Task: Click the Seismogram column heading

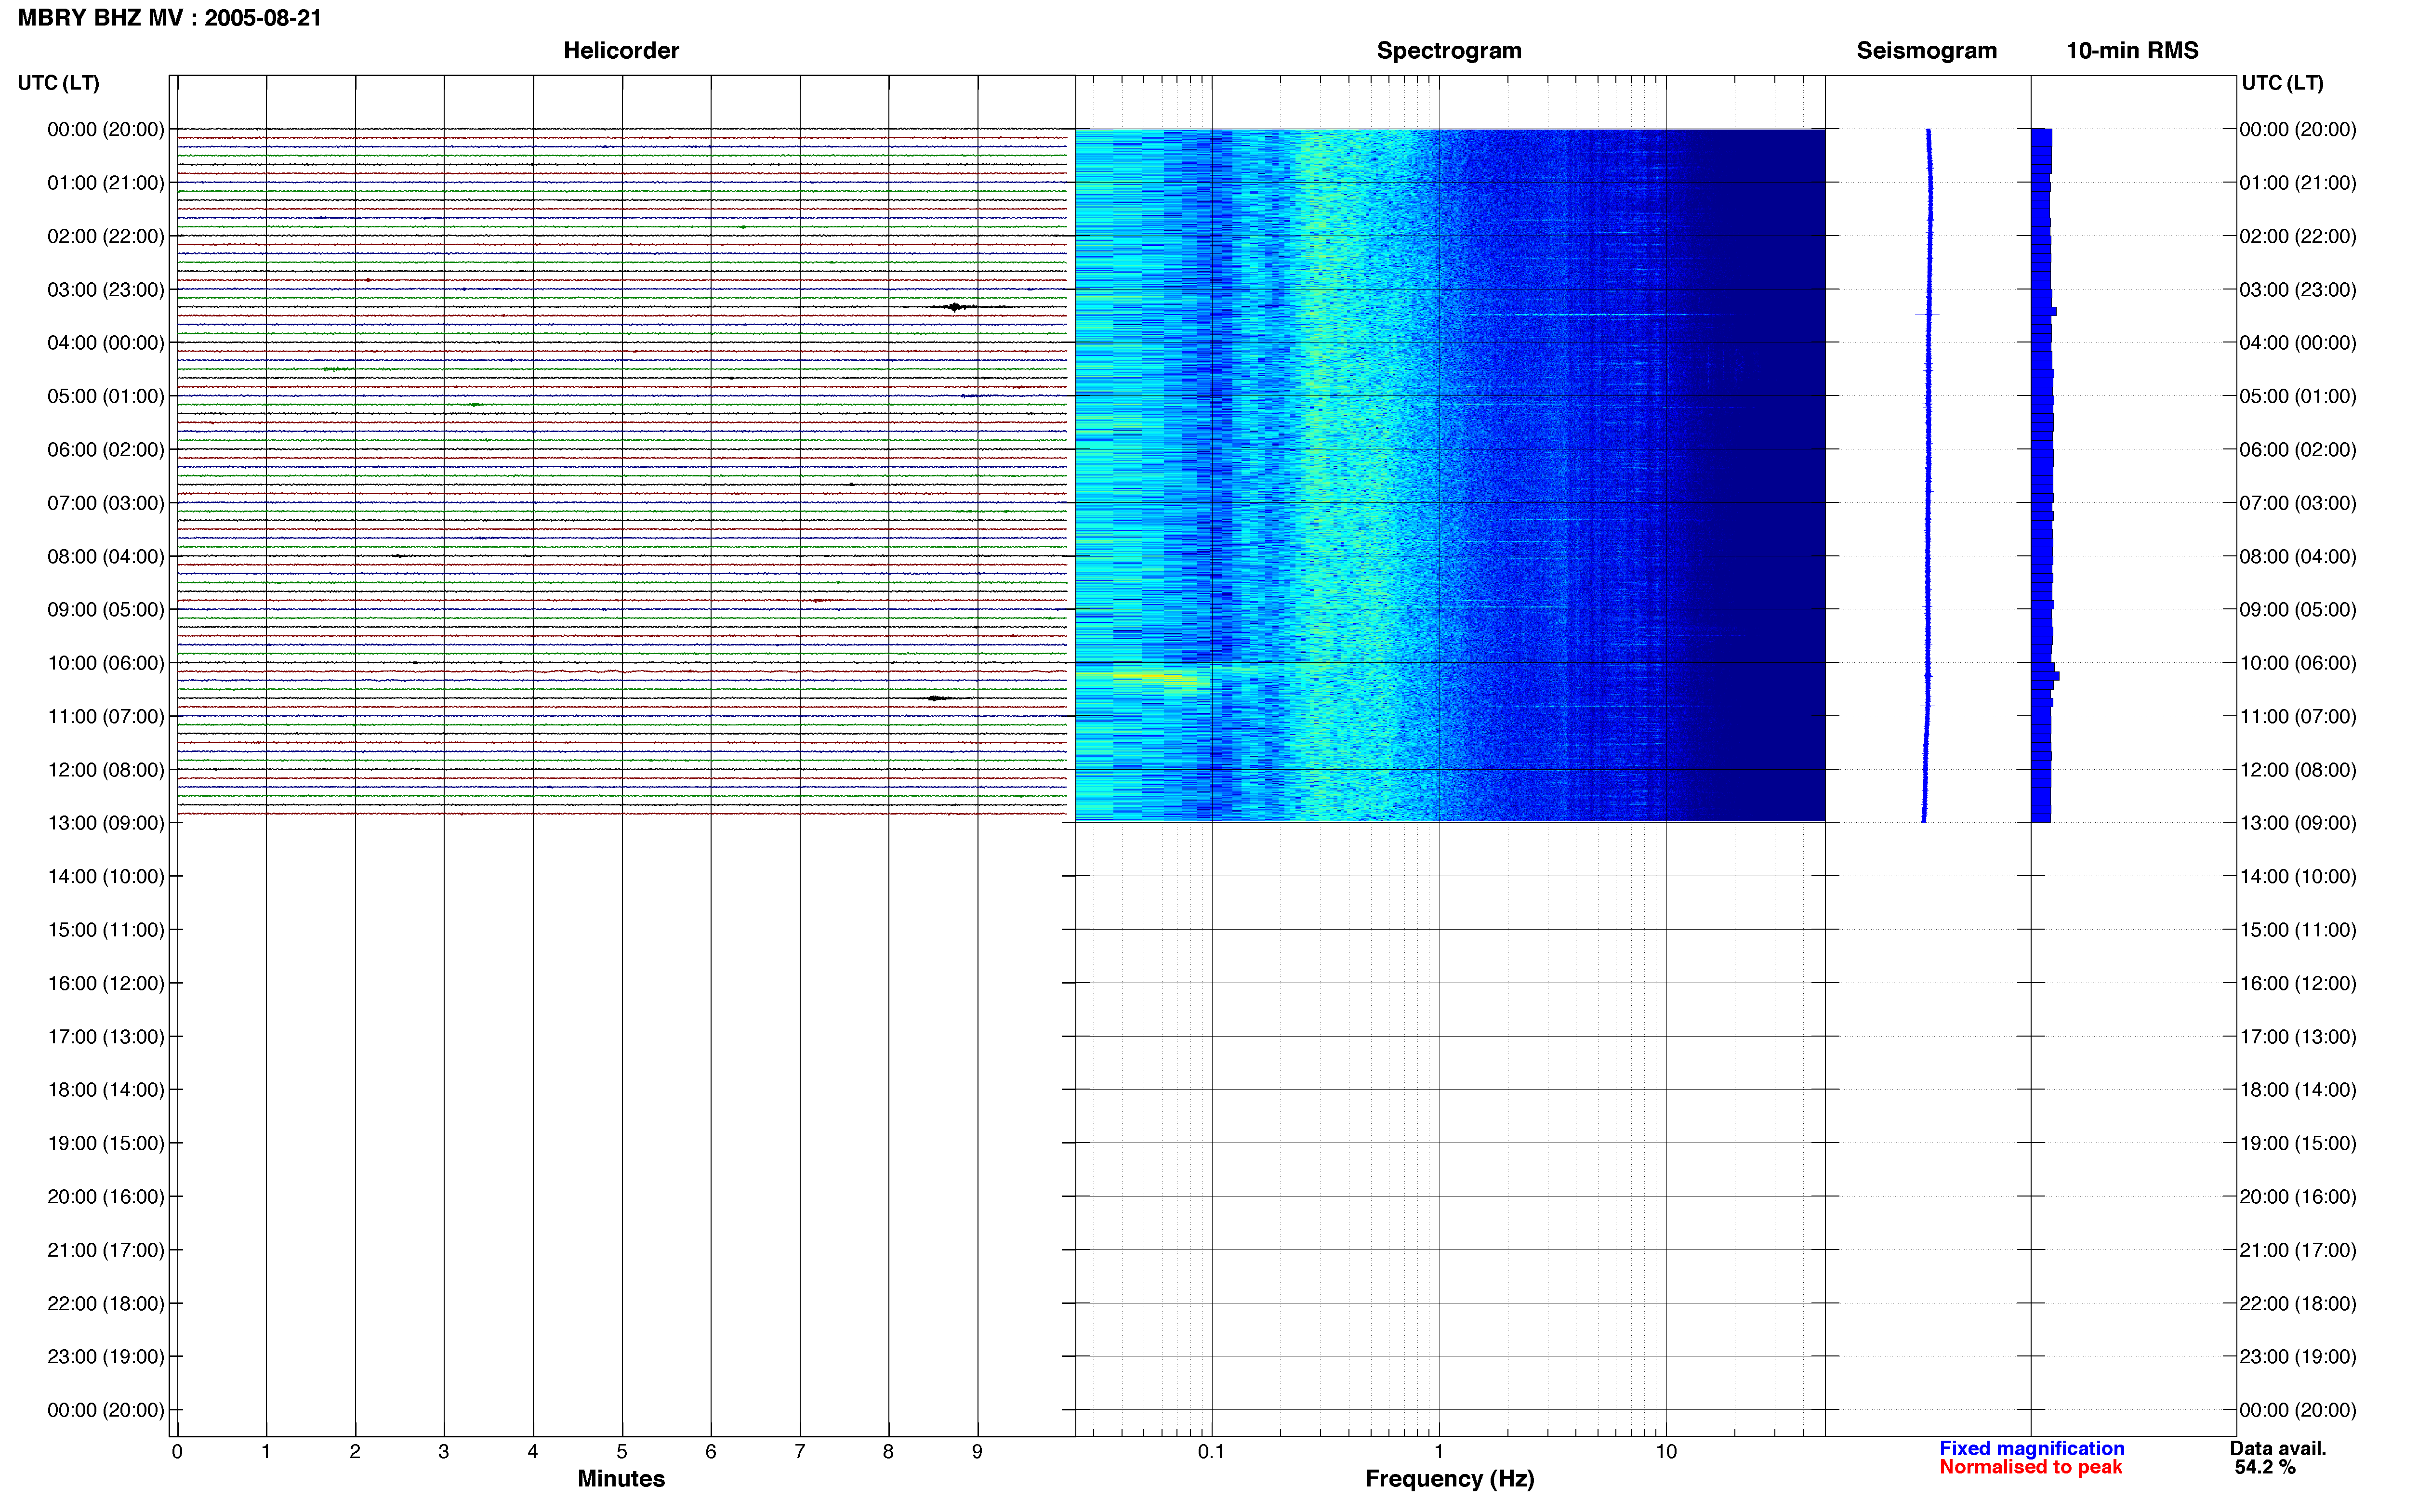Action: [1926, 50]
